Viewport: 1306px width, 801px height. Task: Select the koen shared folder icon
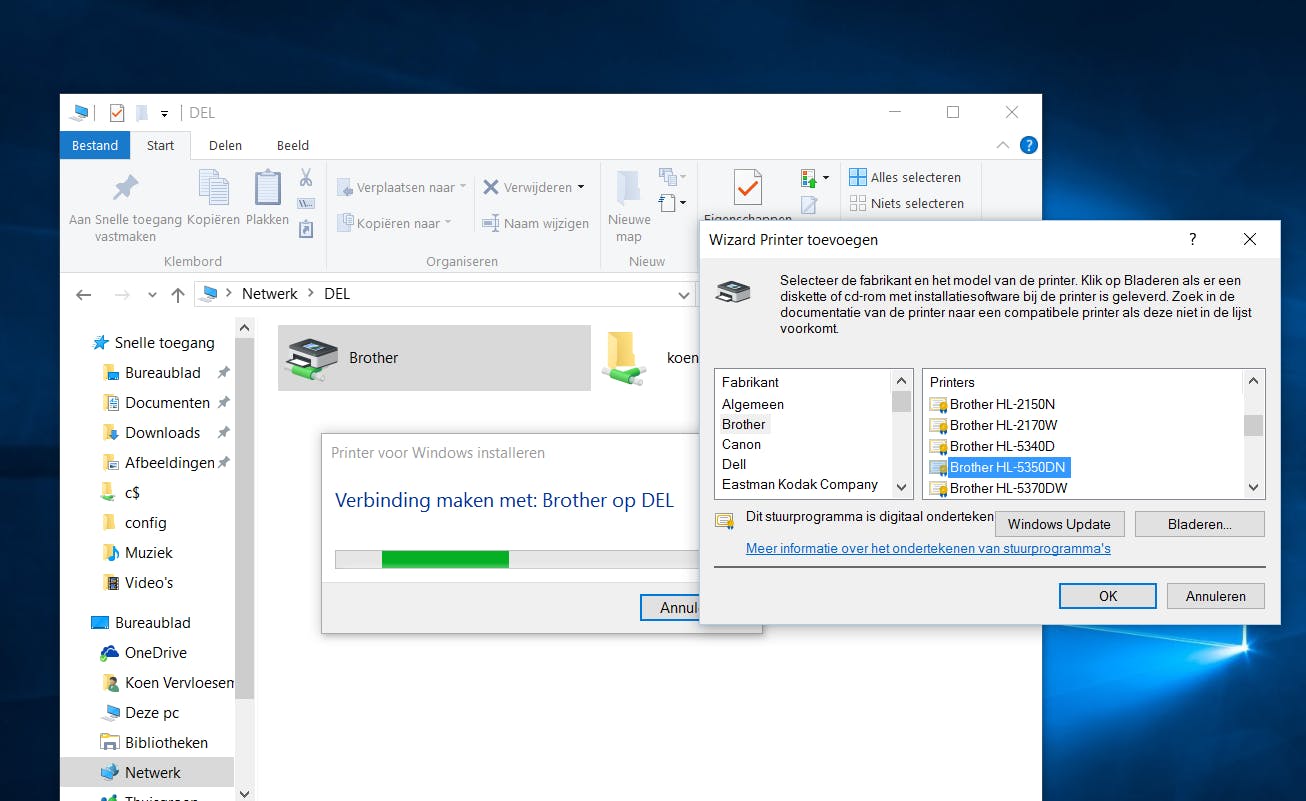point(622,358)
